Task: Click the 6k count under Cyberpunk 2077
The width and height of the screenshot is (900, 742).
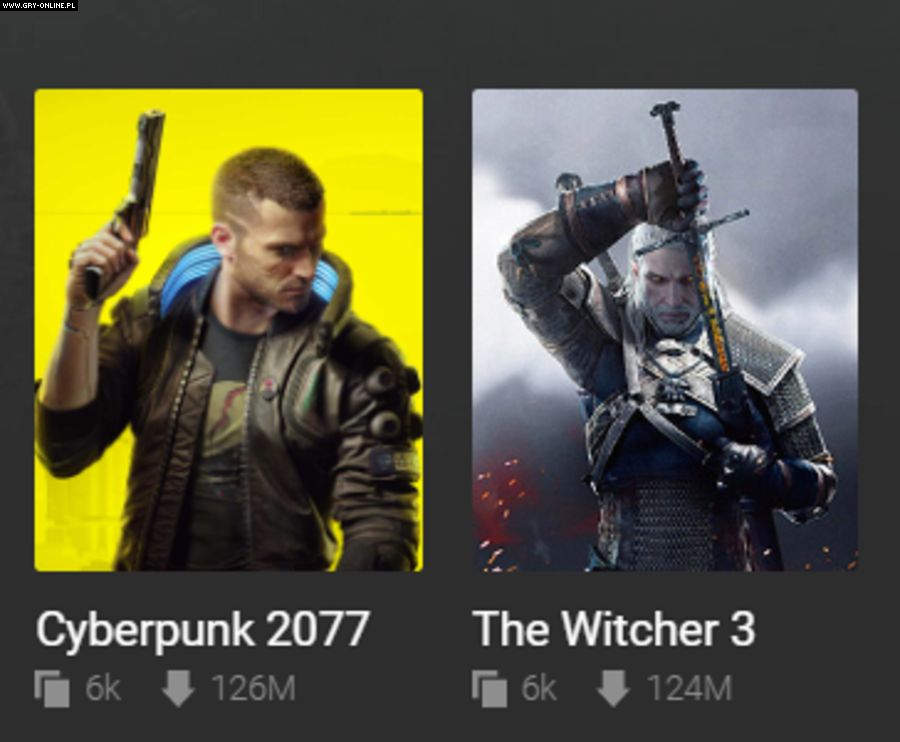Action: coord(103,687)
